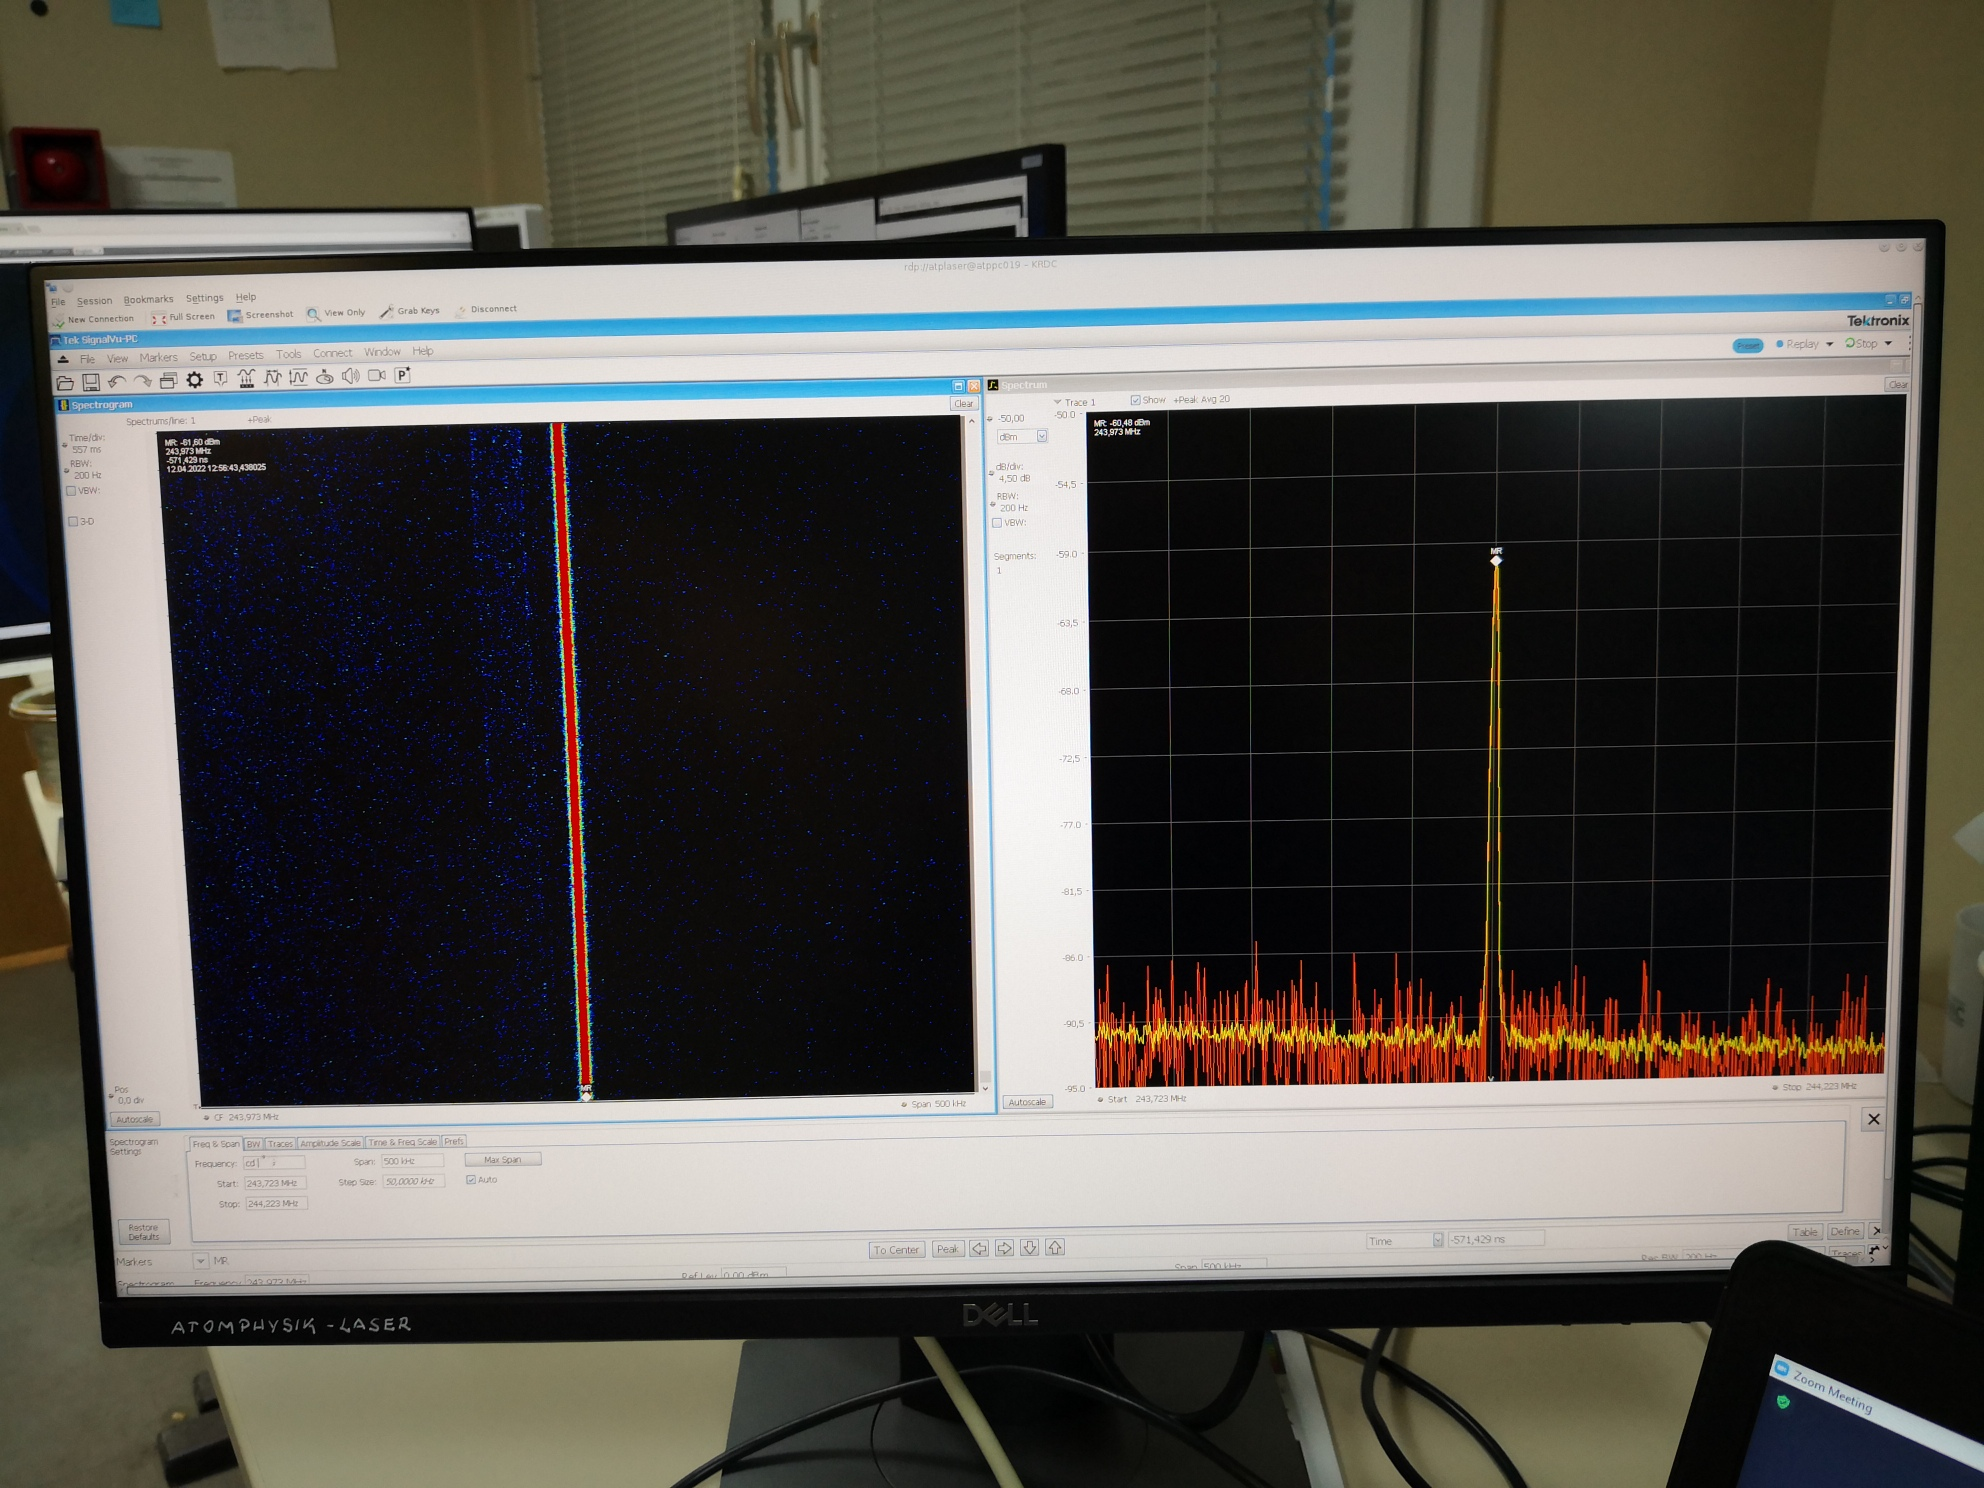Click the Screenshot icon in KRDC toolbar
The image size is (1984, 1488).
tap(235, 316)
